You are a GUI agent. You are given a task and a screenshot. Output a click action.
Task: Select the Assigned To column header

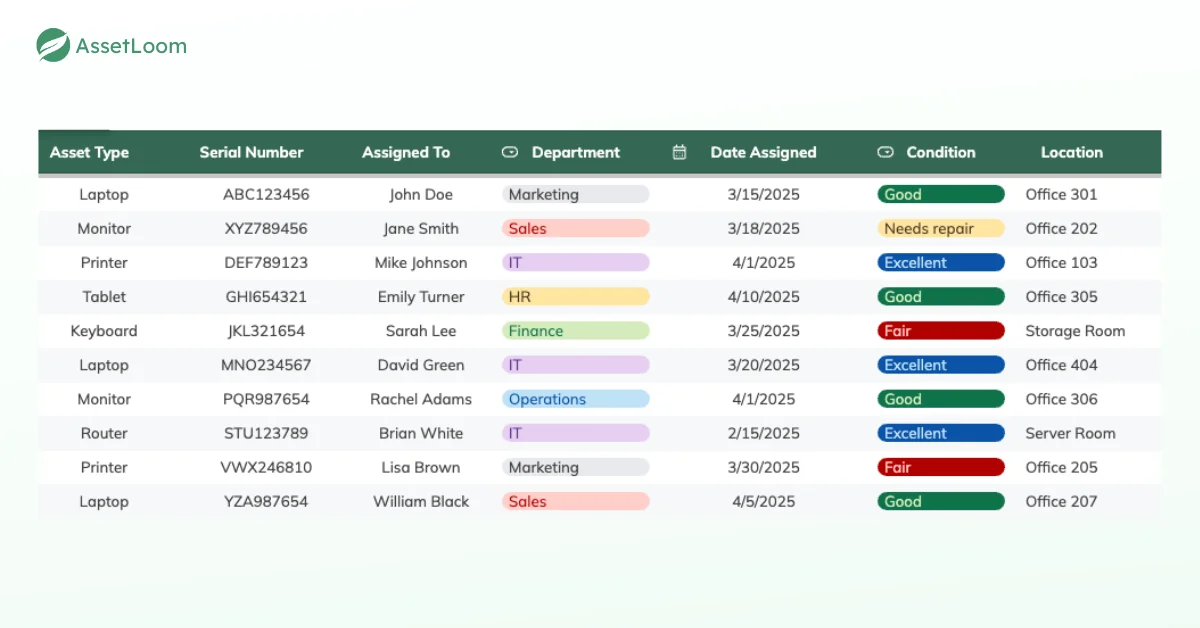point(406,153)
